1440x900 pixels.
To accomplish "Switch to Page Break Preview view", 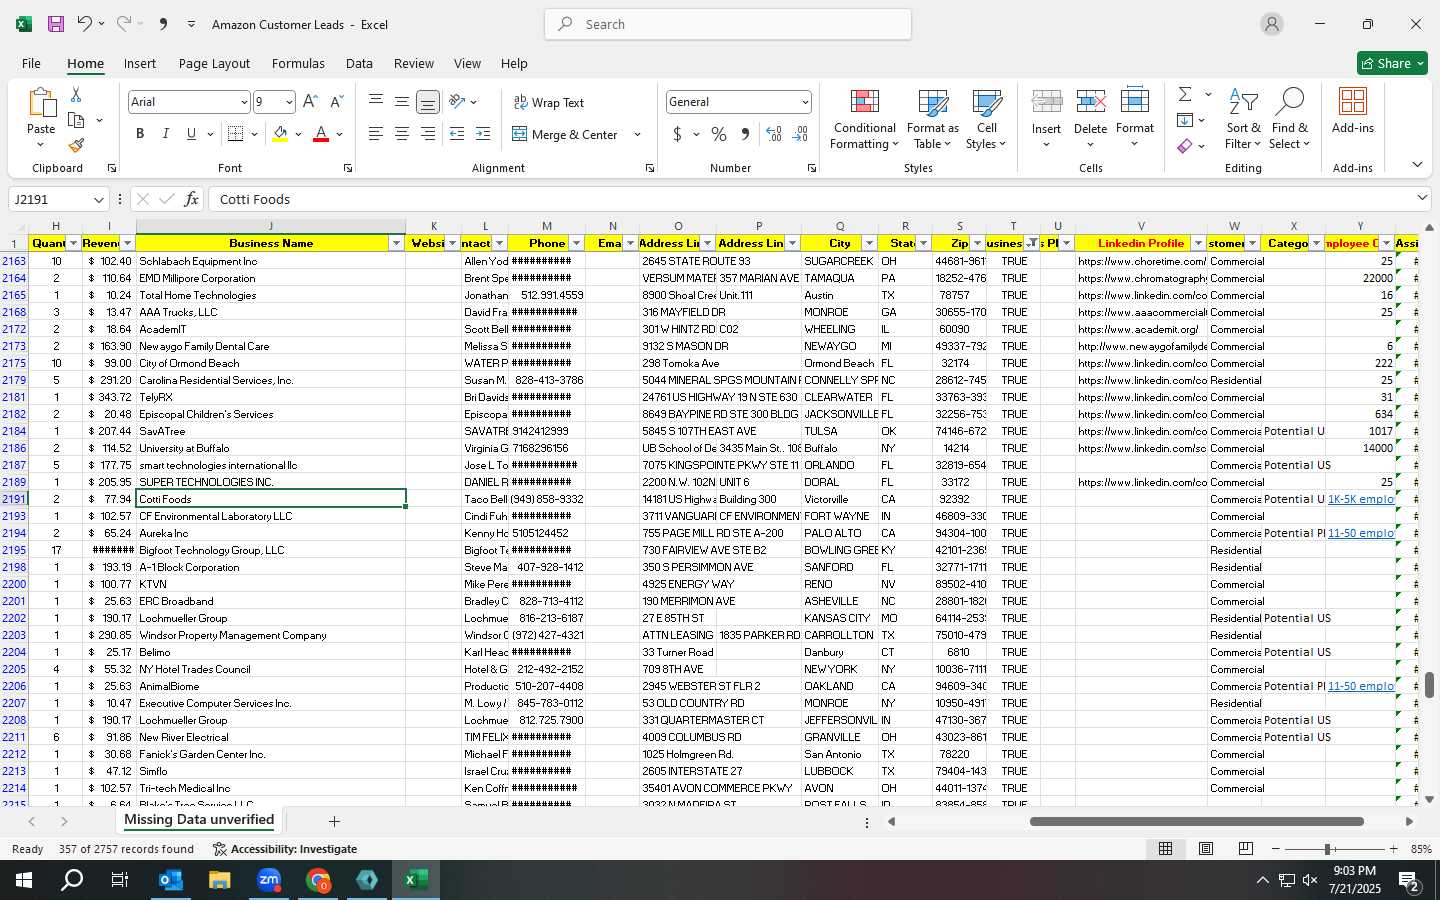I will point(1245,849).
